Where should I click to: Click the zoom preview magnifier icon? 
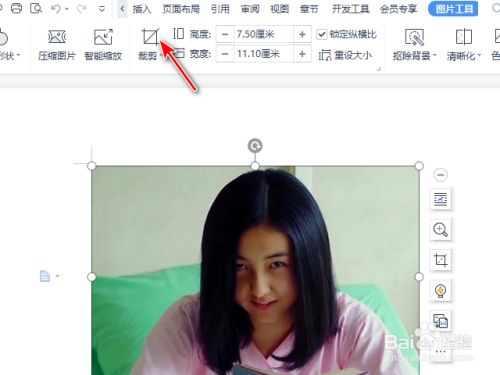[x=440, y=229]
